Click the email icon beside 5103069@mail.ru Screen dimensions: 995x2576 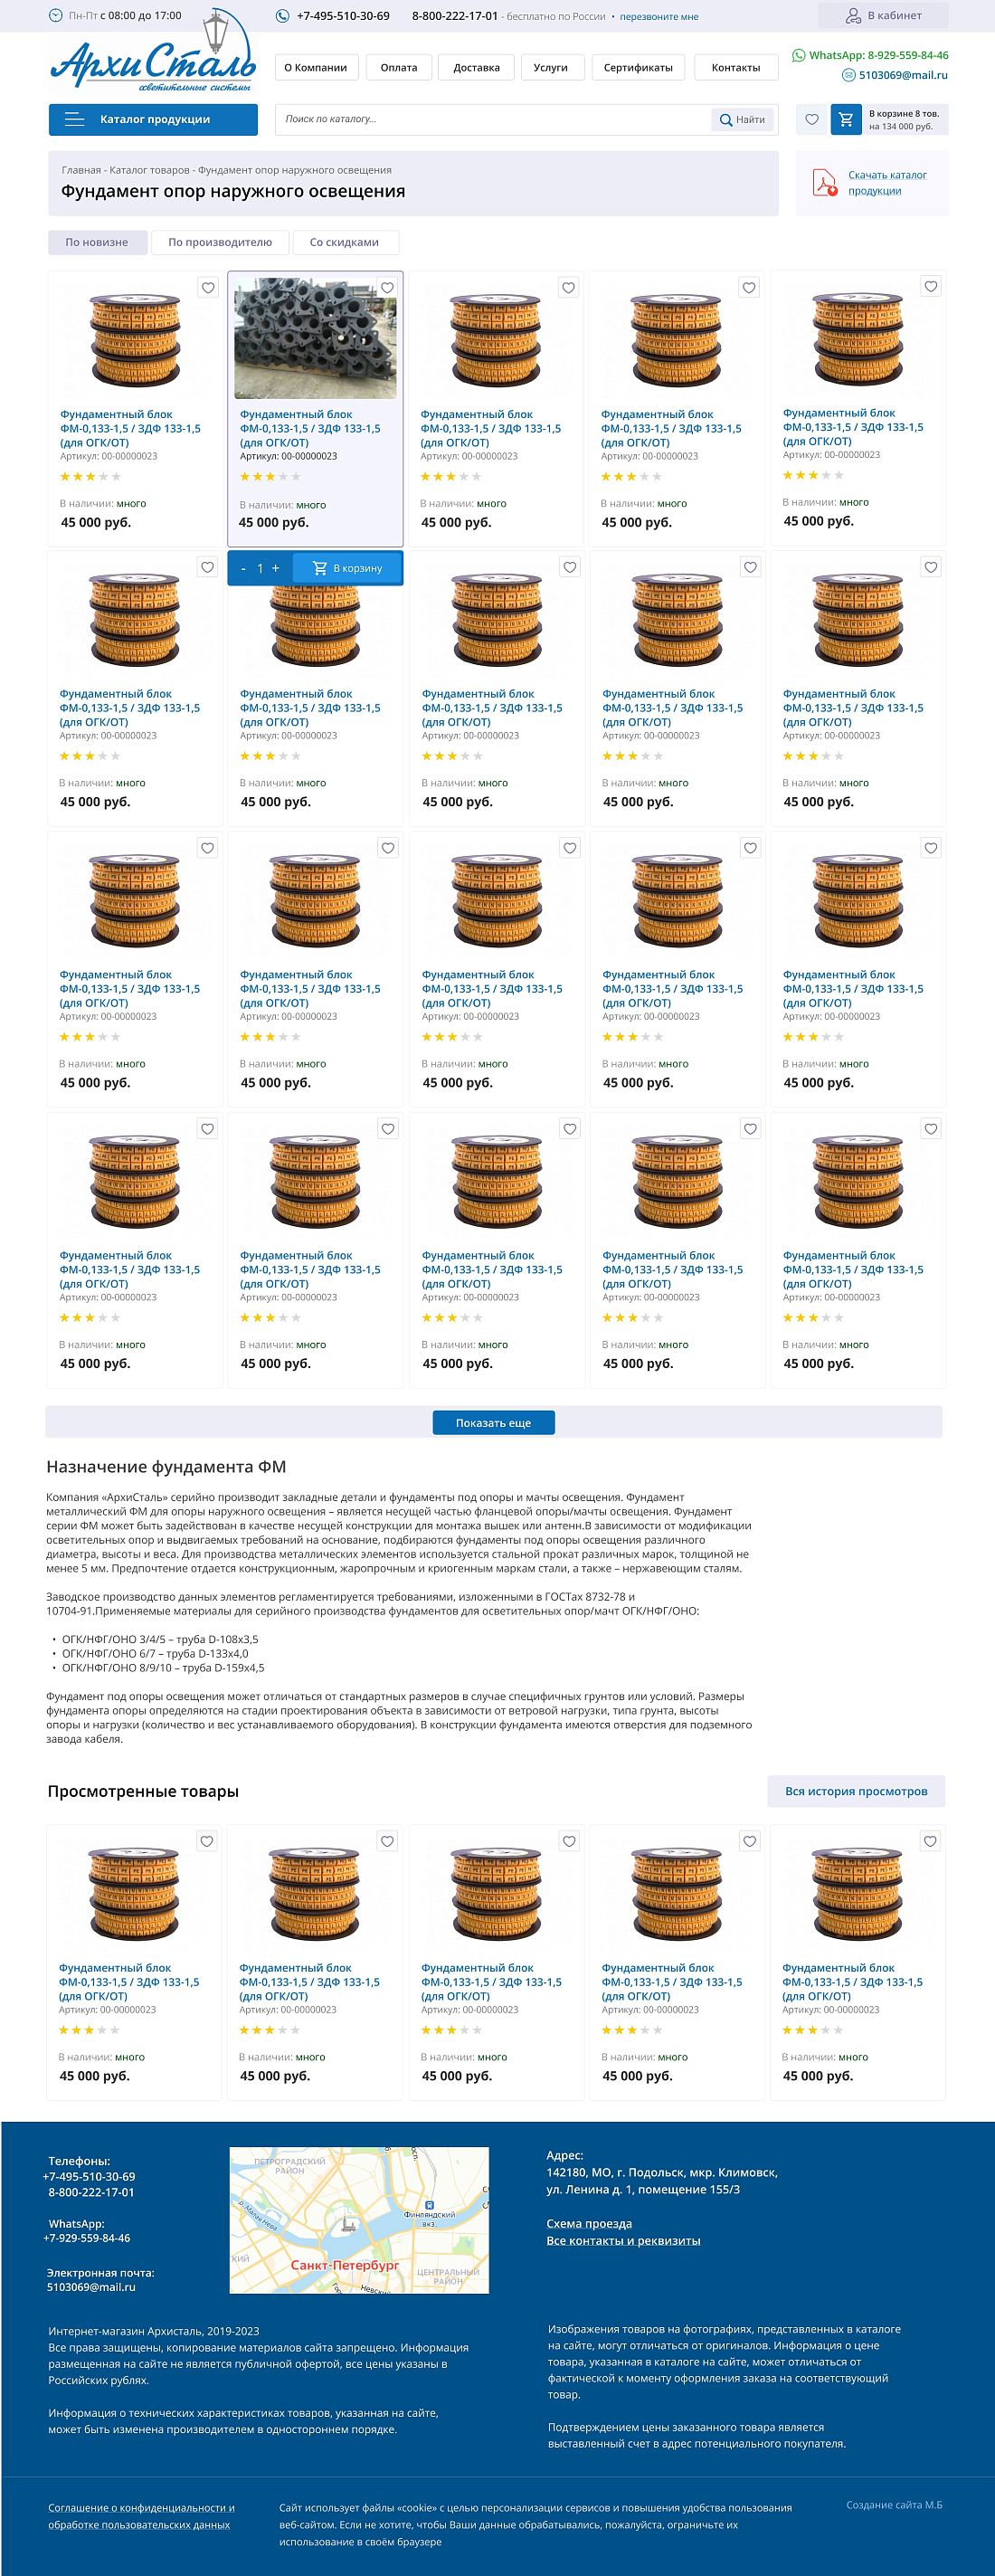coord(848,75)
